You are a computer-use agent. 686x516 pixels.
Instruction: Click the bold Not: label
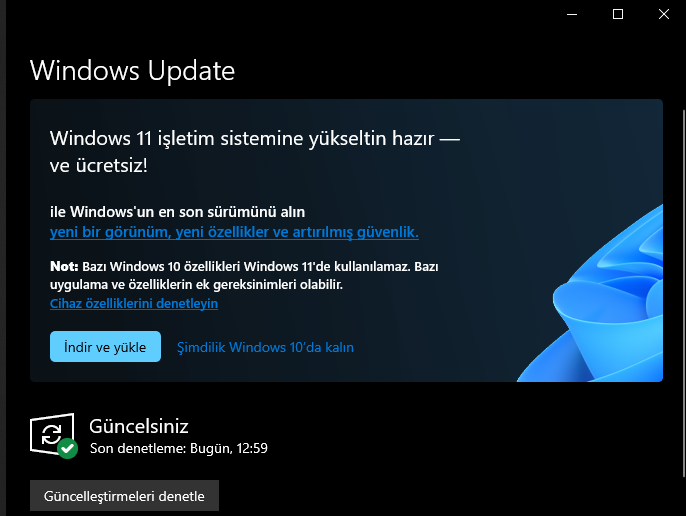coord(64,266)
